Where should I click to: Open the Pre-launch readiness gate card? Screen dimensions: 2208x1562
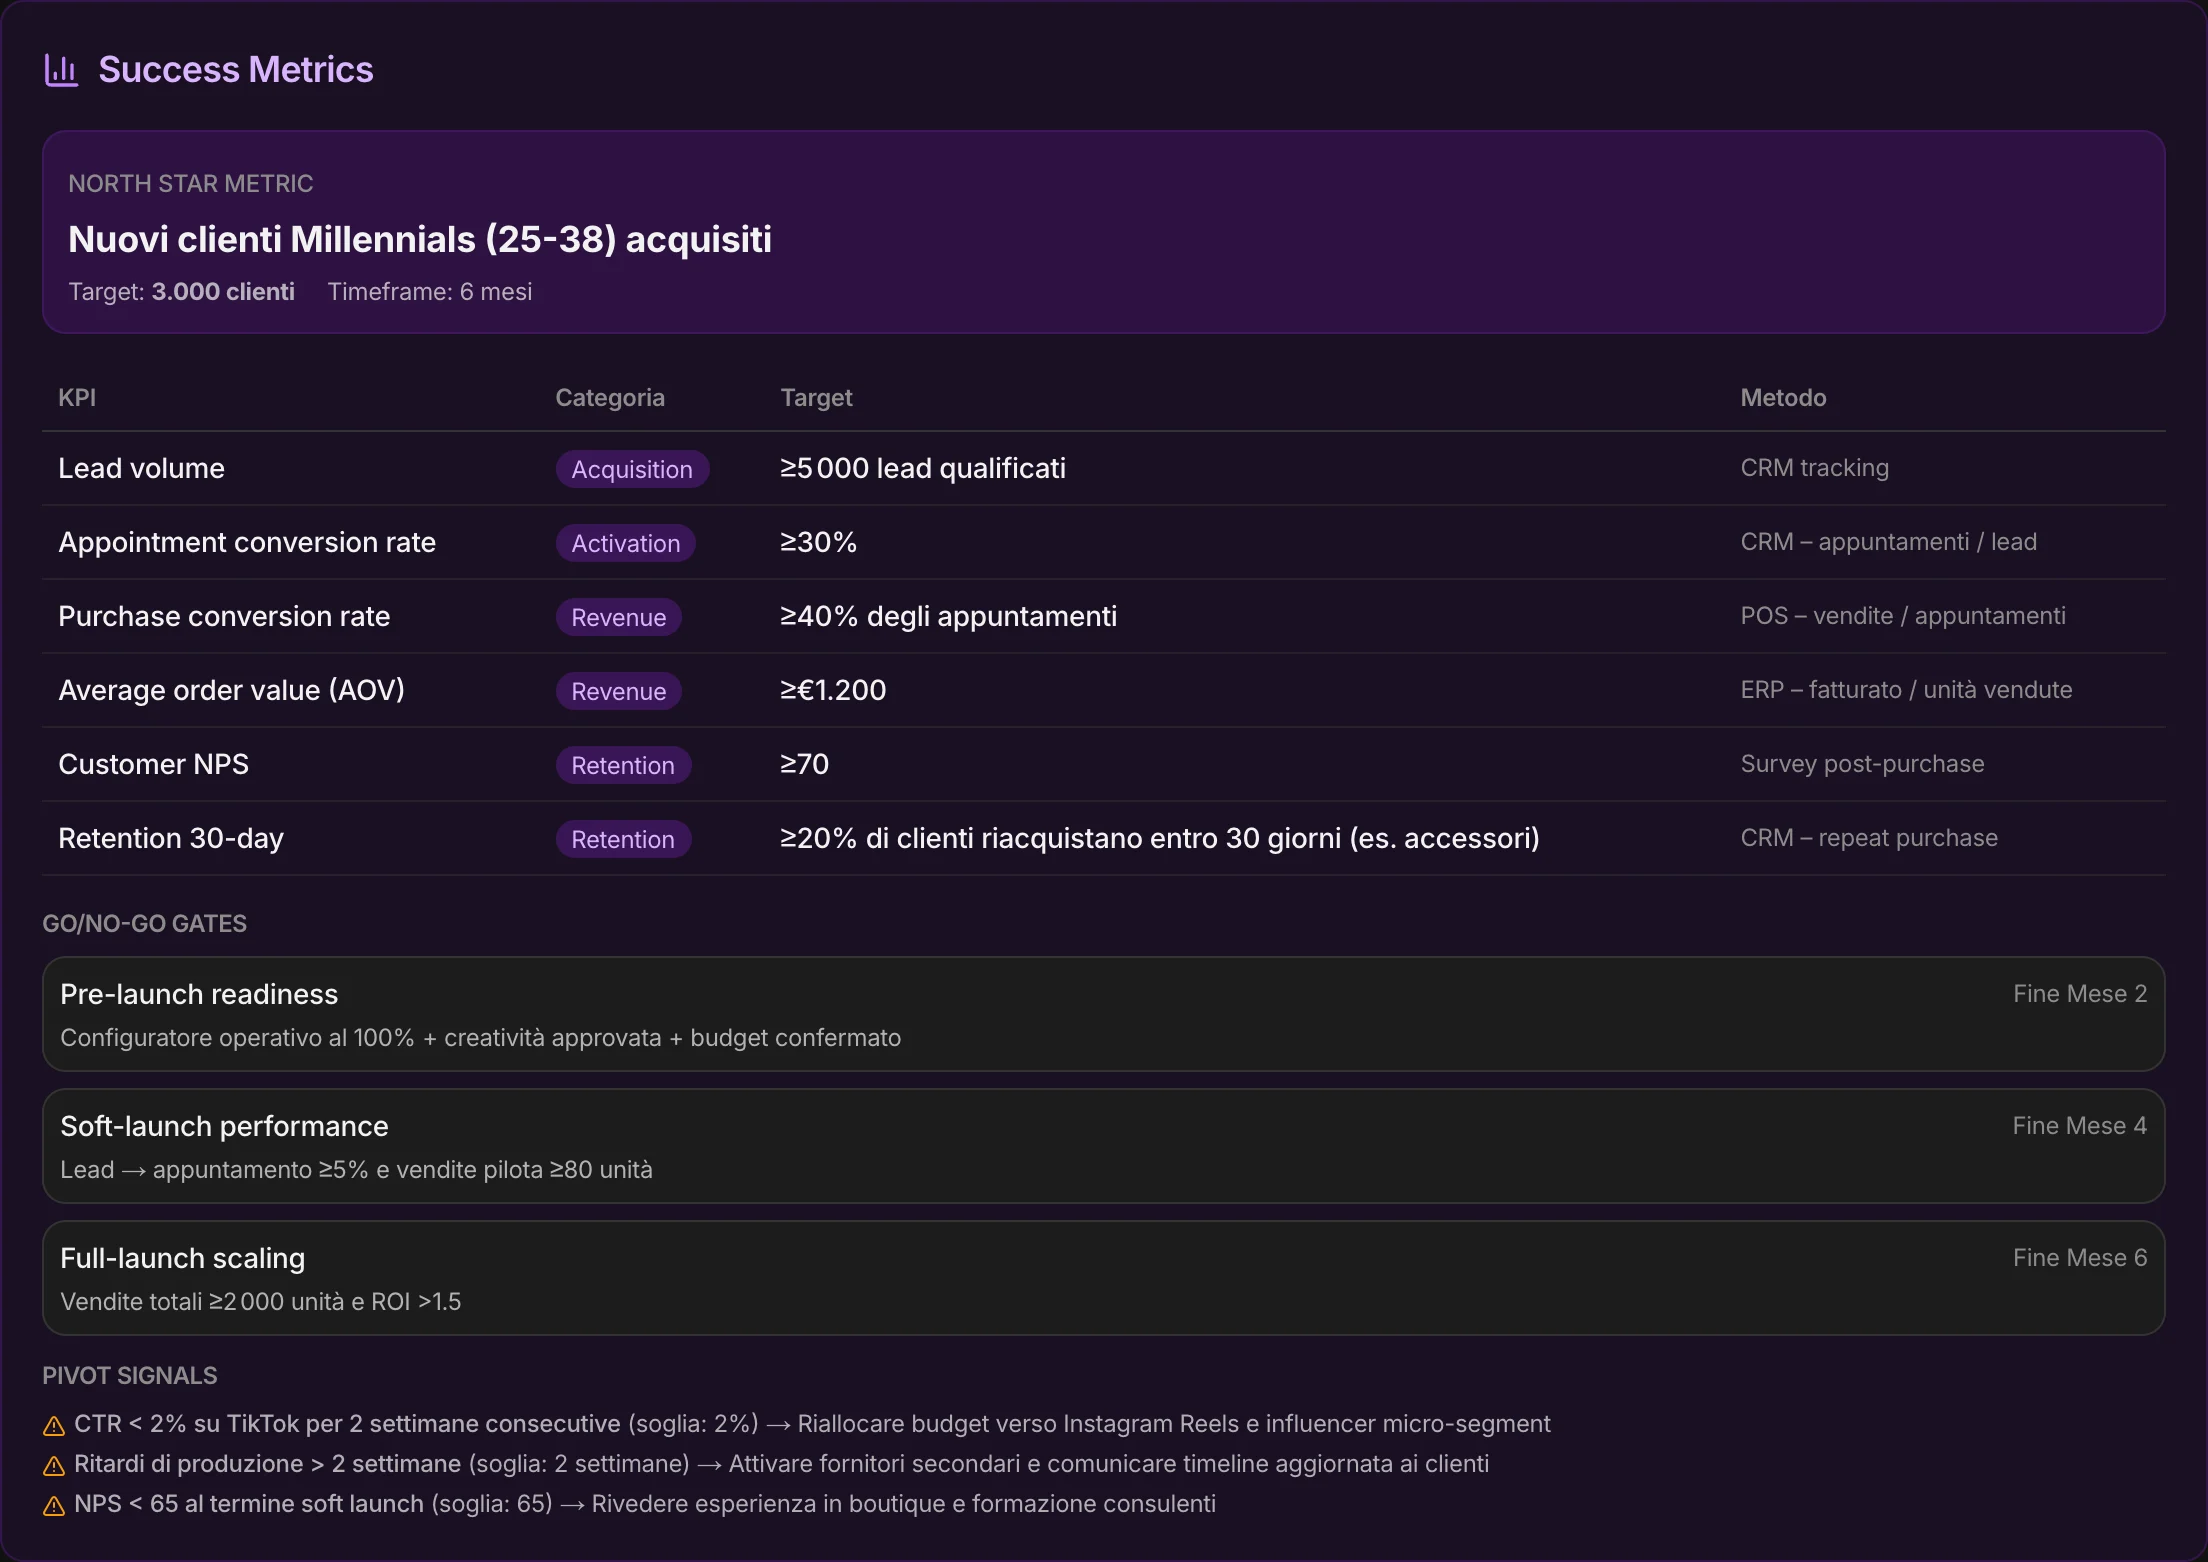coord(1104,1014)
